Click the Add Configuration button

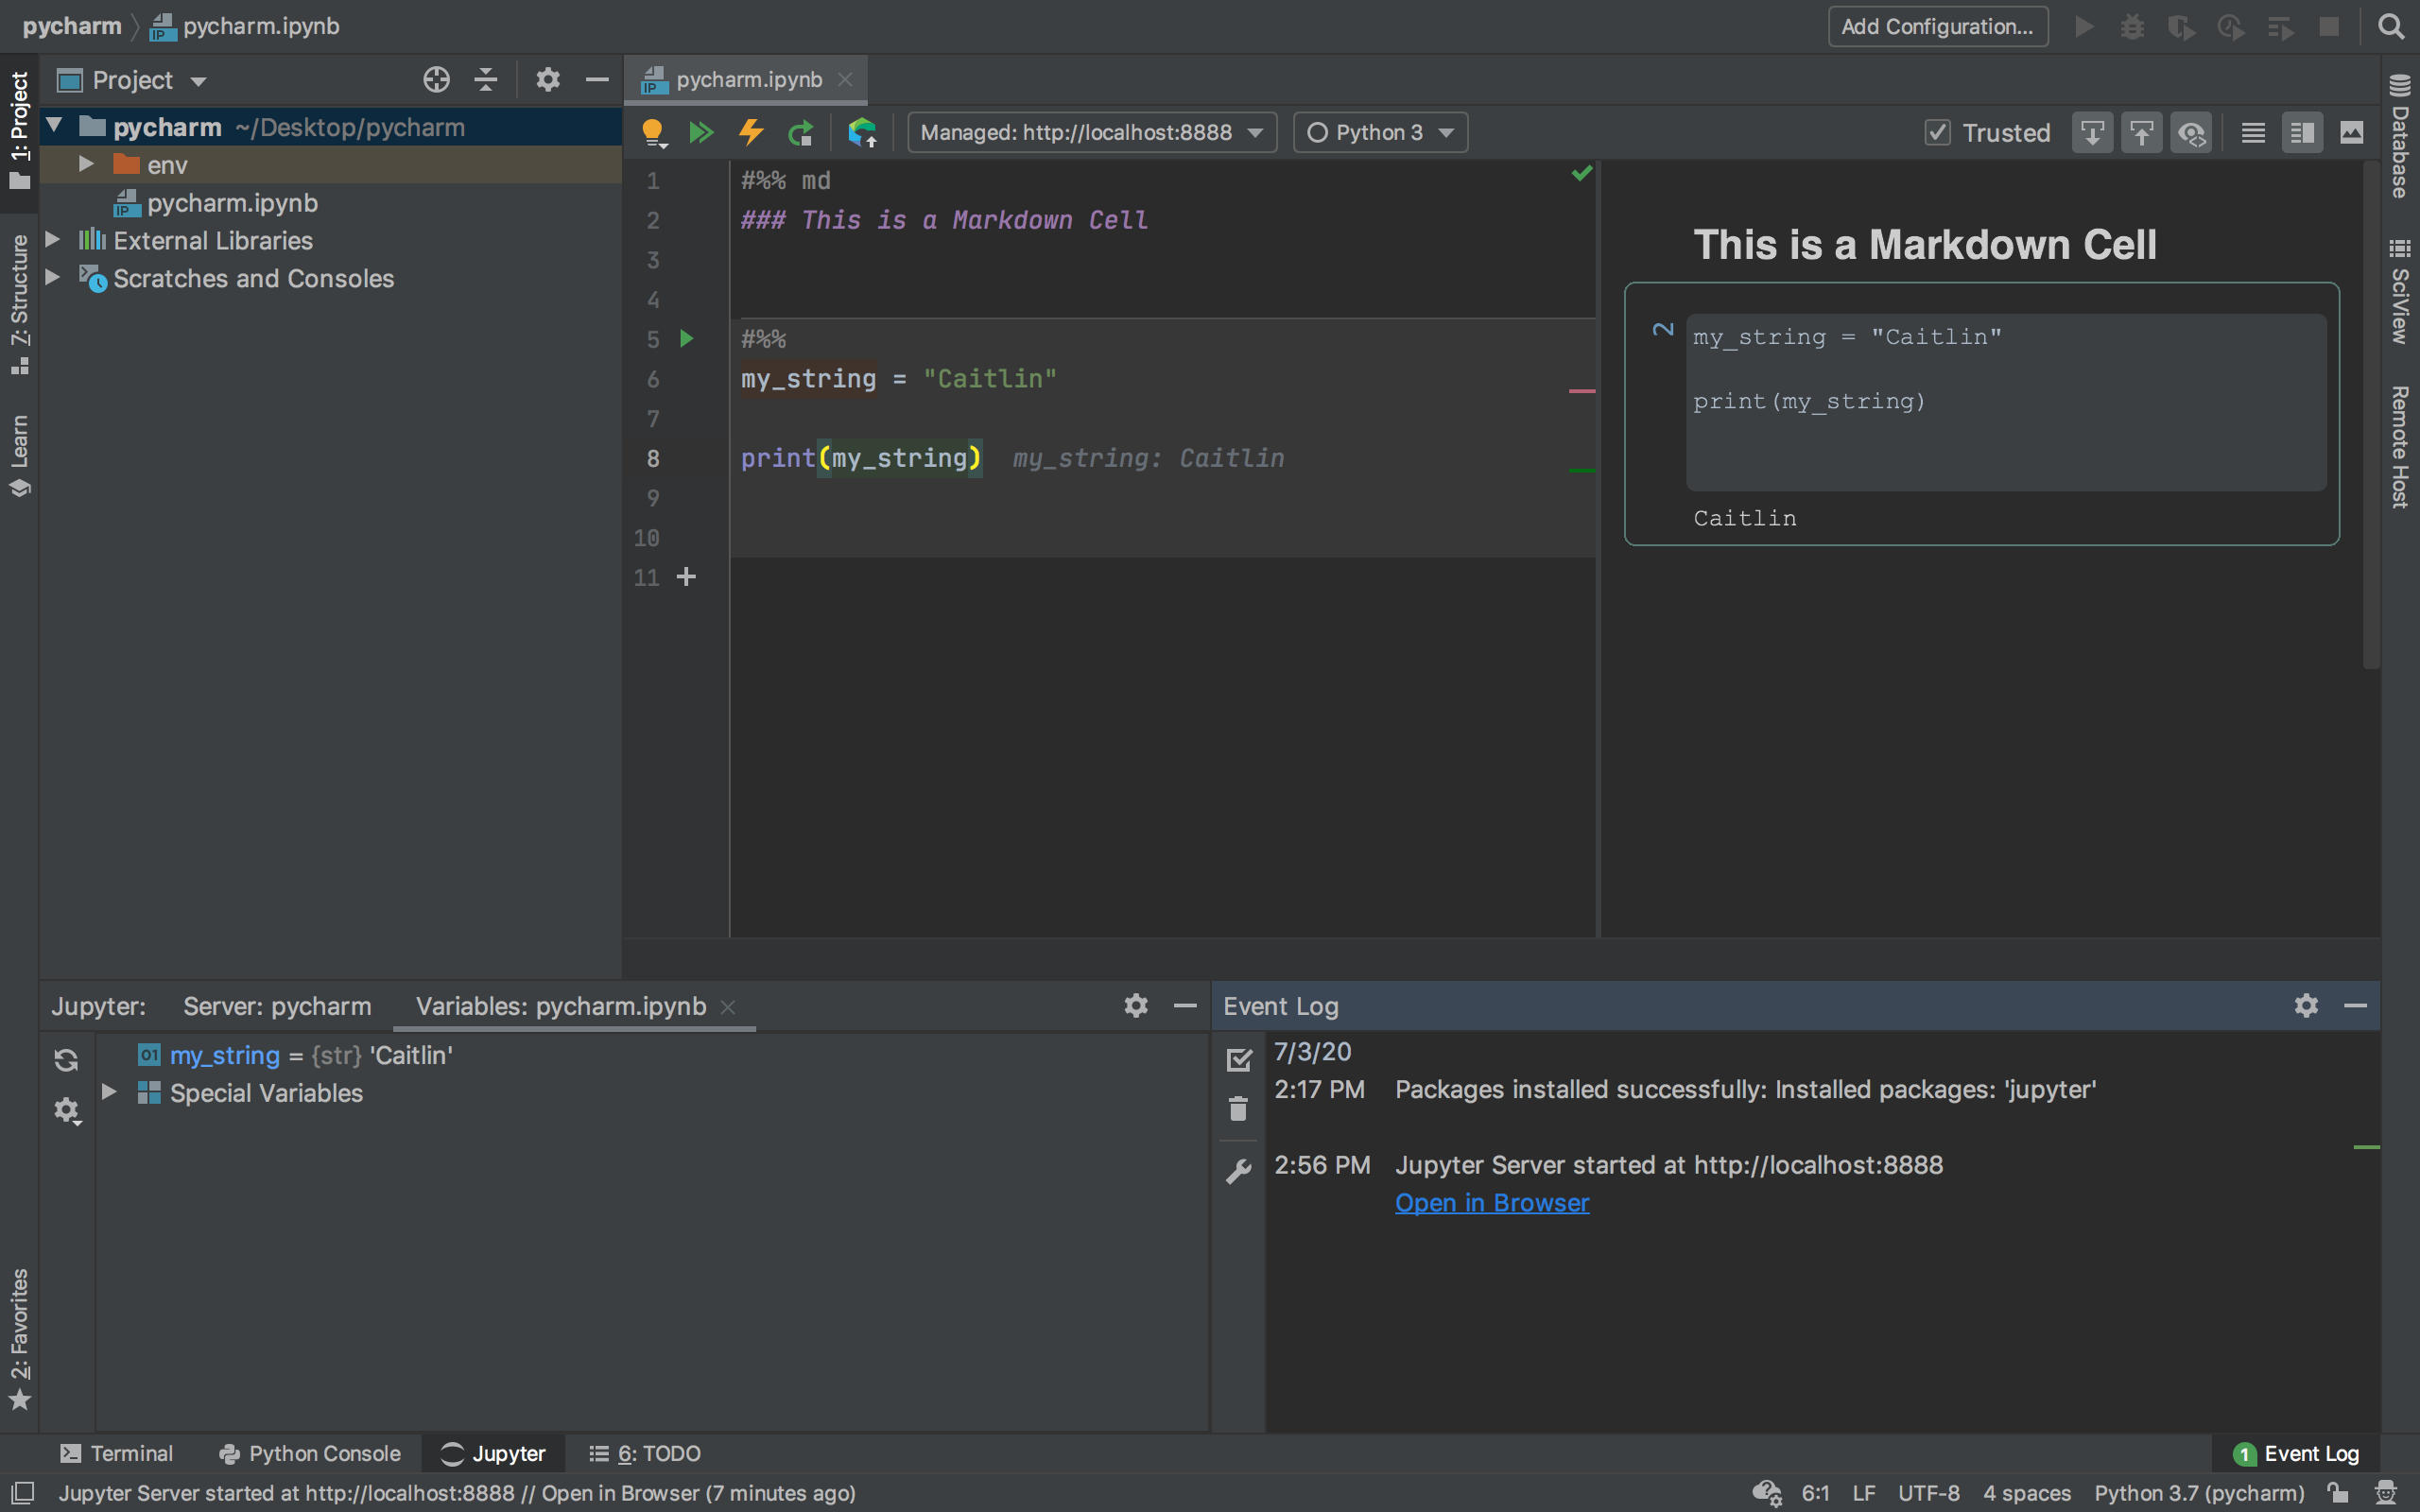point(1937,26)
